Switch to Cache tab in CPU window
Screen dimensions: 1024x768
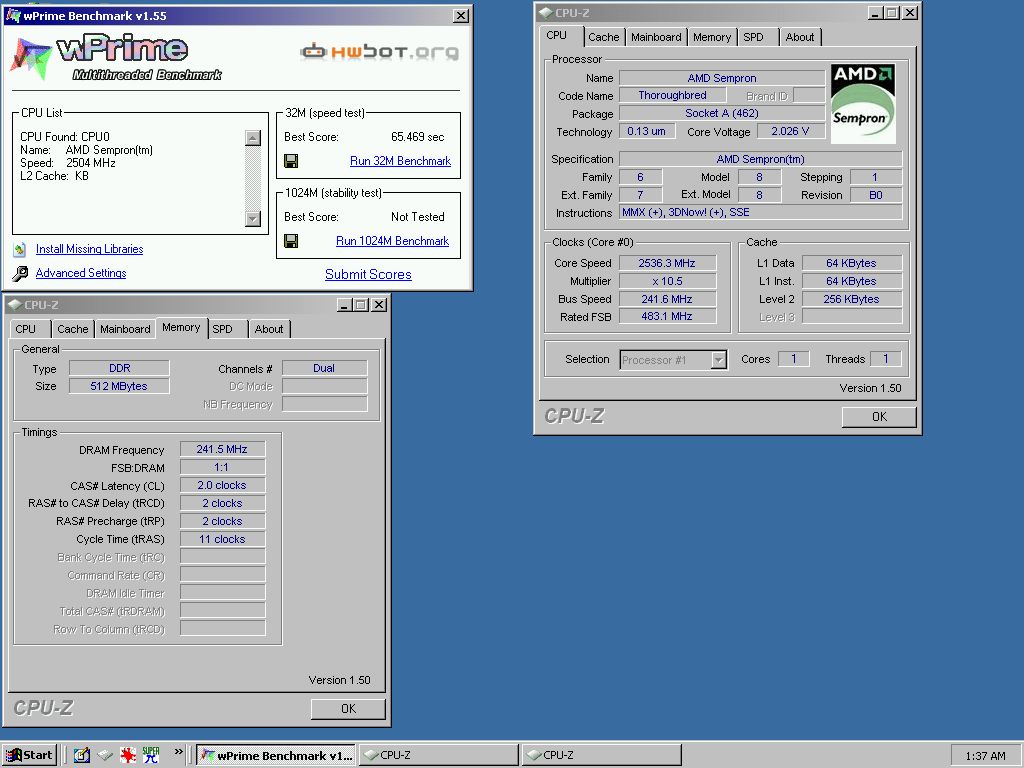point(603,37)
